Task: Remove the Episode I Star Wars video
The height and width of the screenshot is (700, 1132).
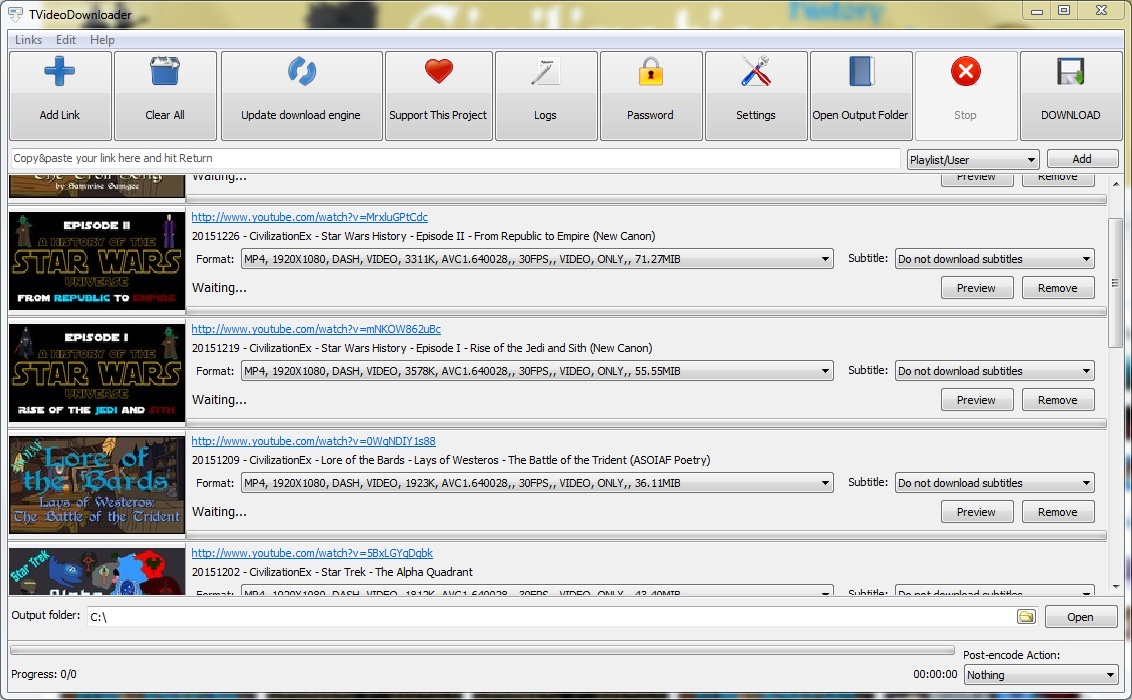Action: click(1058, 400)
